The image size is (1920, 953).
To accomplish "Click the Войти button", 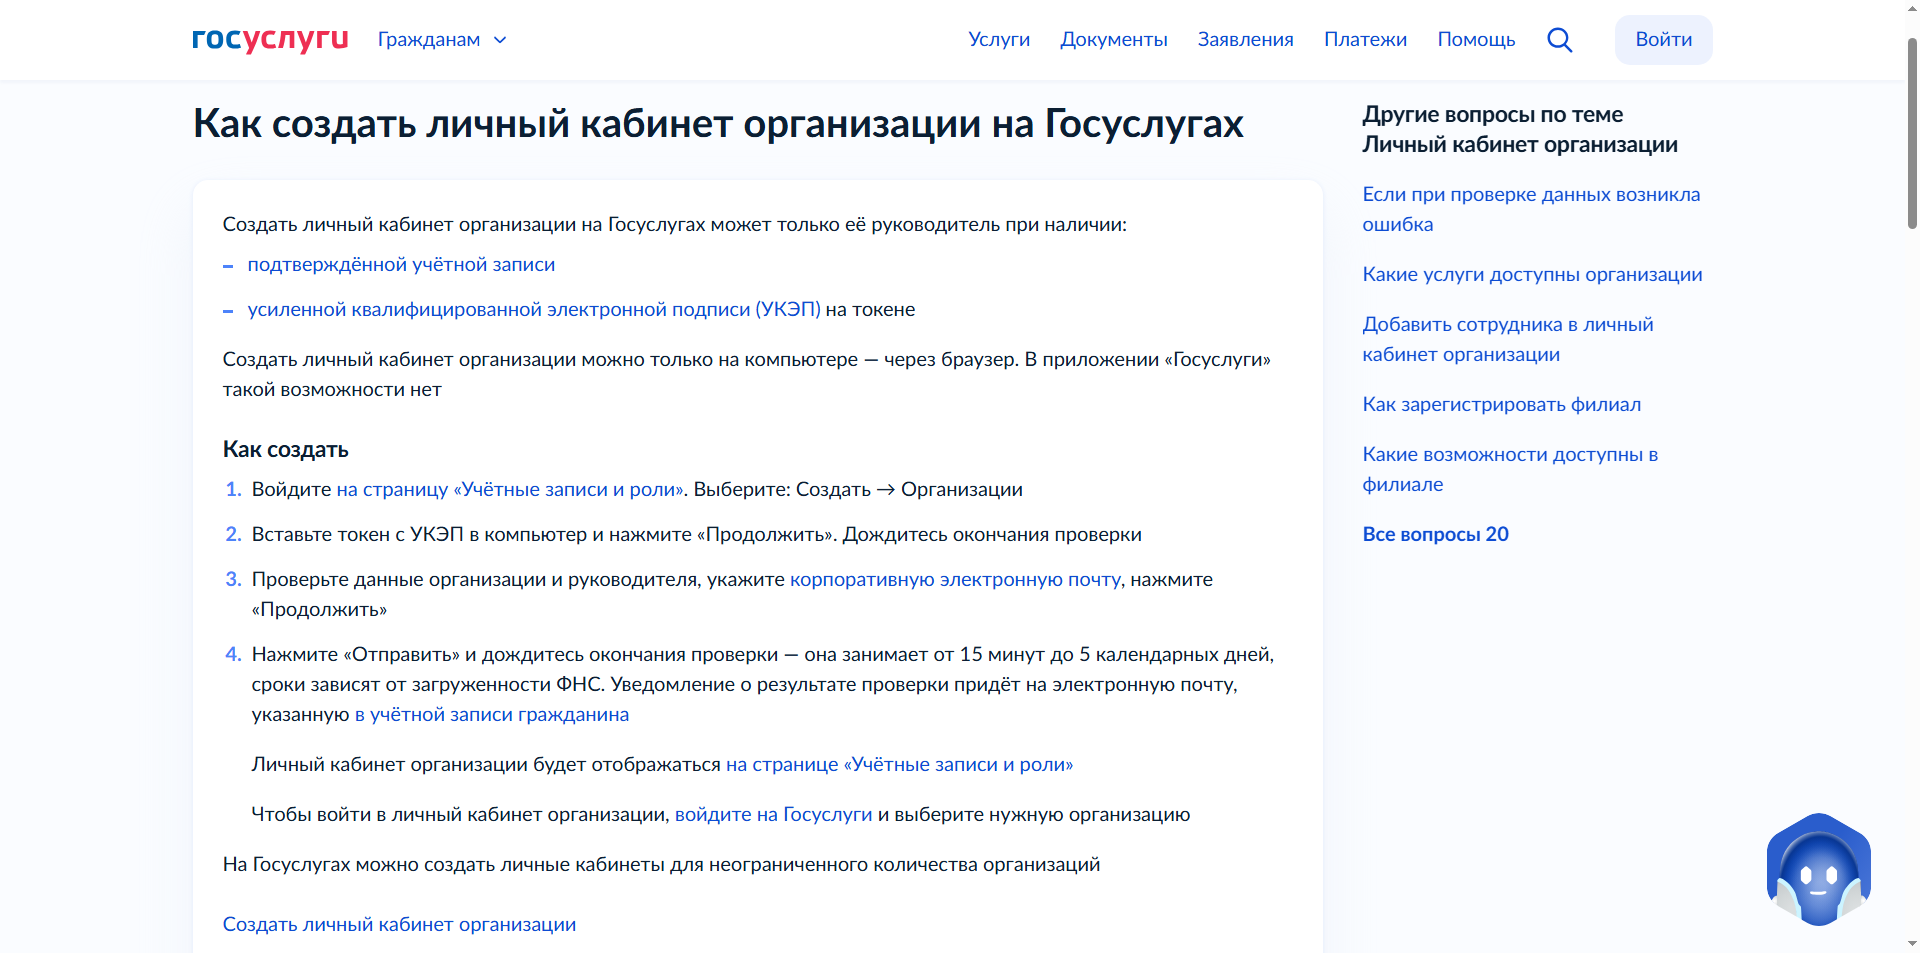I will coord(1663,40).
